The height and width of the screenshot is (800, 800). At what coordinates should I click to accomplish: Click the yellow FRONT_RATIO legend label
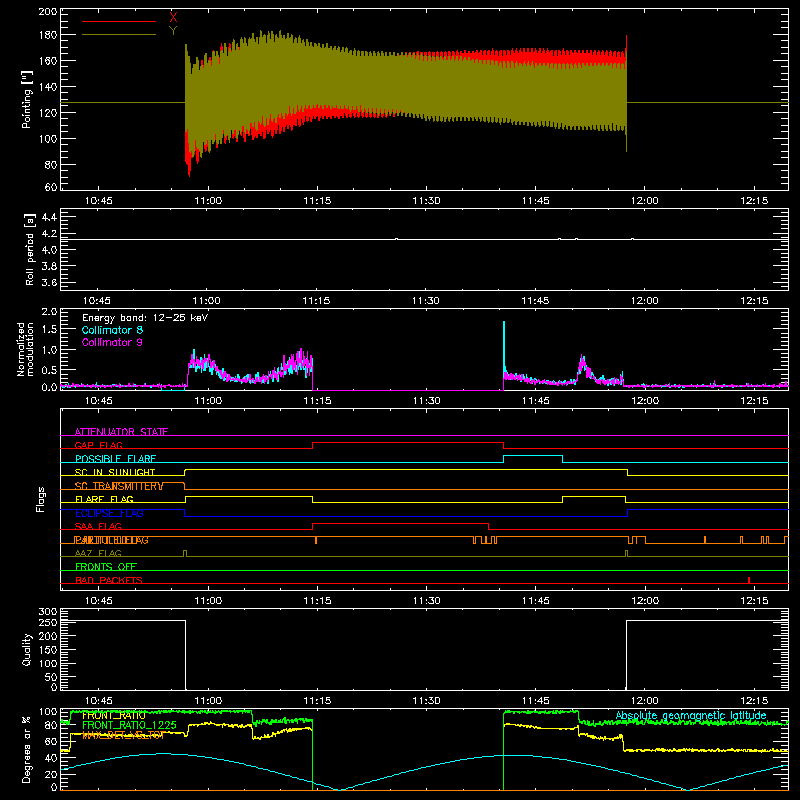click(x=114, y=715)
